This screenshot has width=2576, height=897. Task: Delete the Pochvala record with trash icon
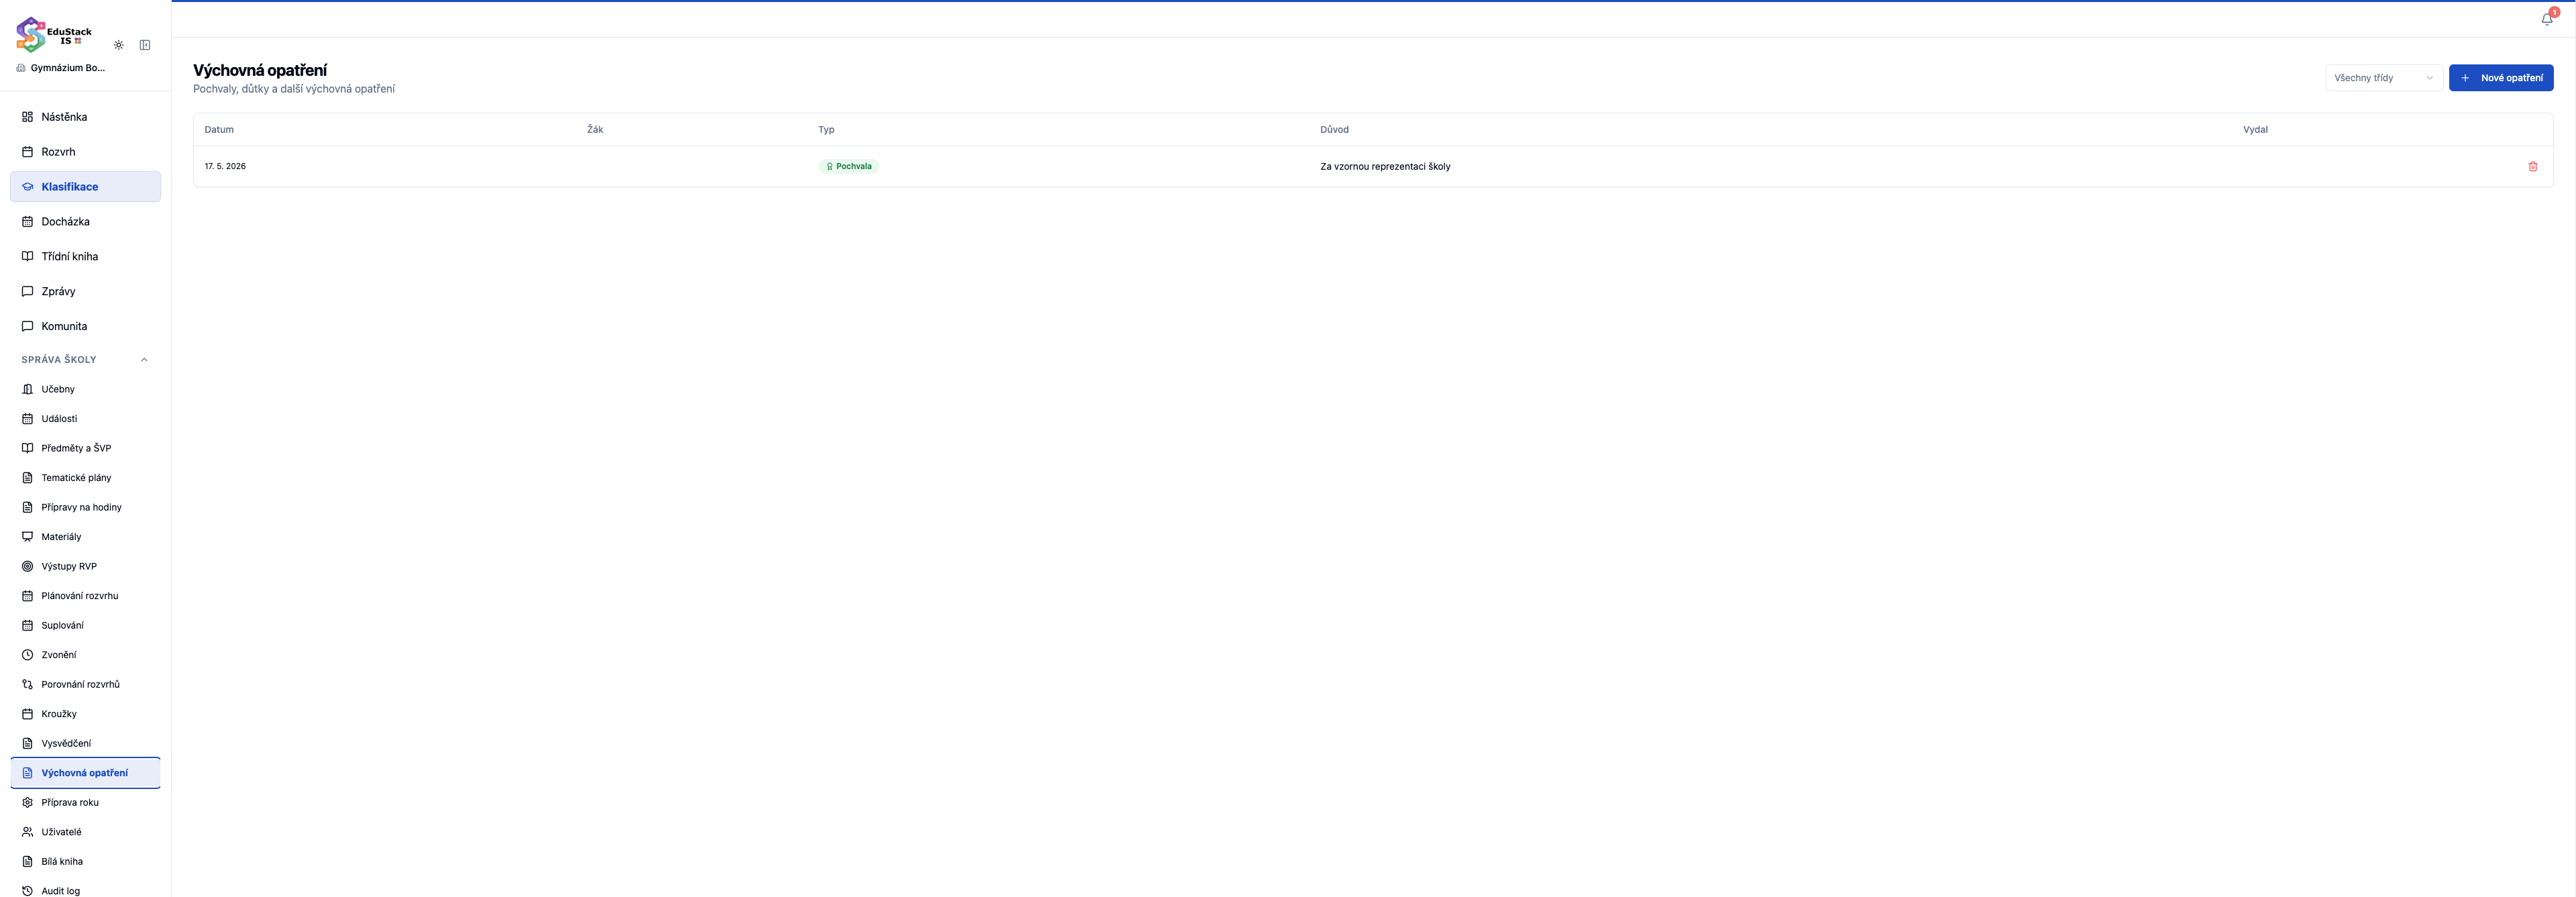2533,167
